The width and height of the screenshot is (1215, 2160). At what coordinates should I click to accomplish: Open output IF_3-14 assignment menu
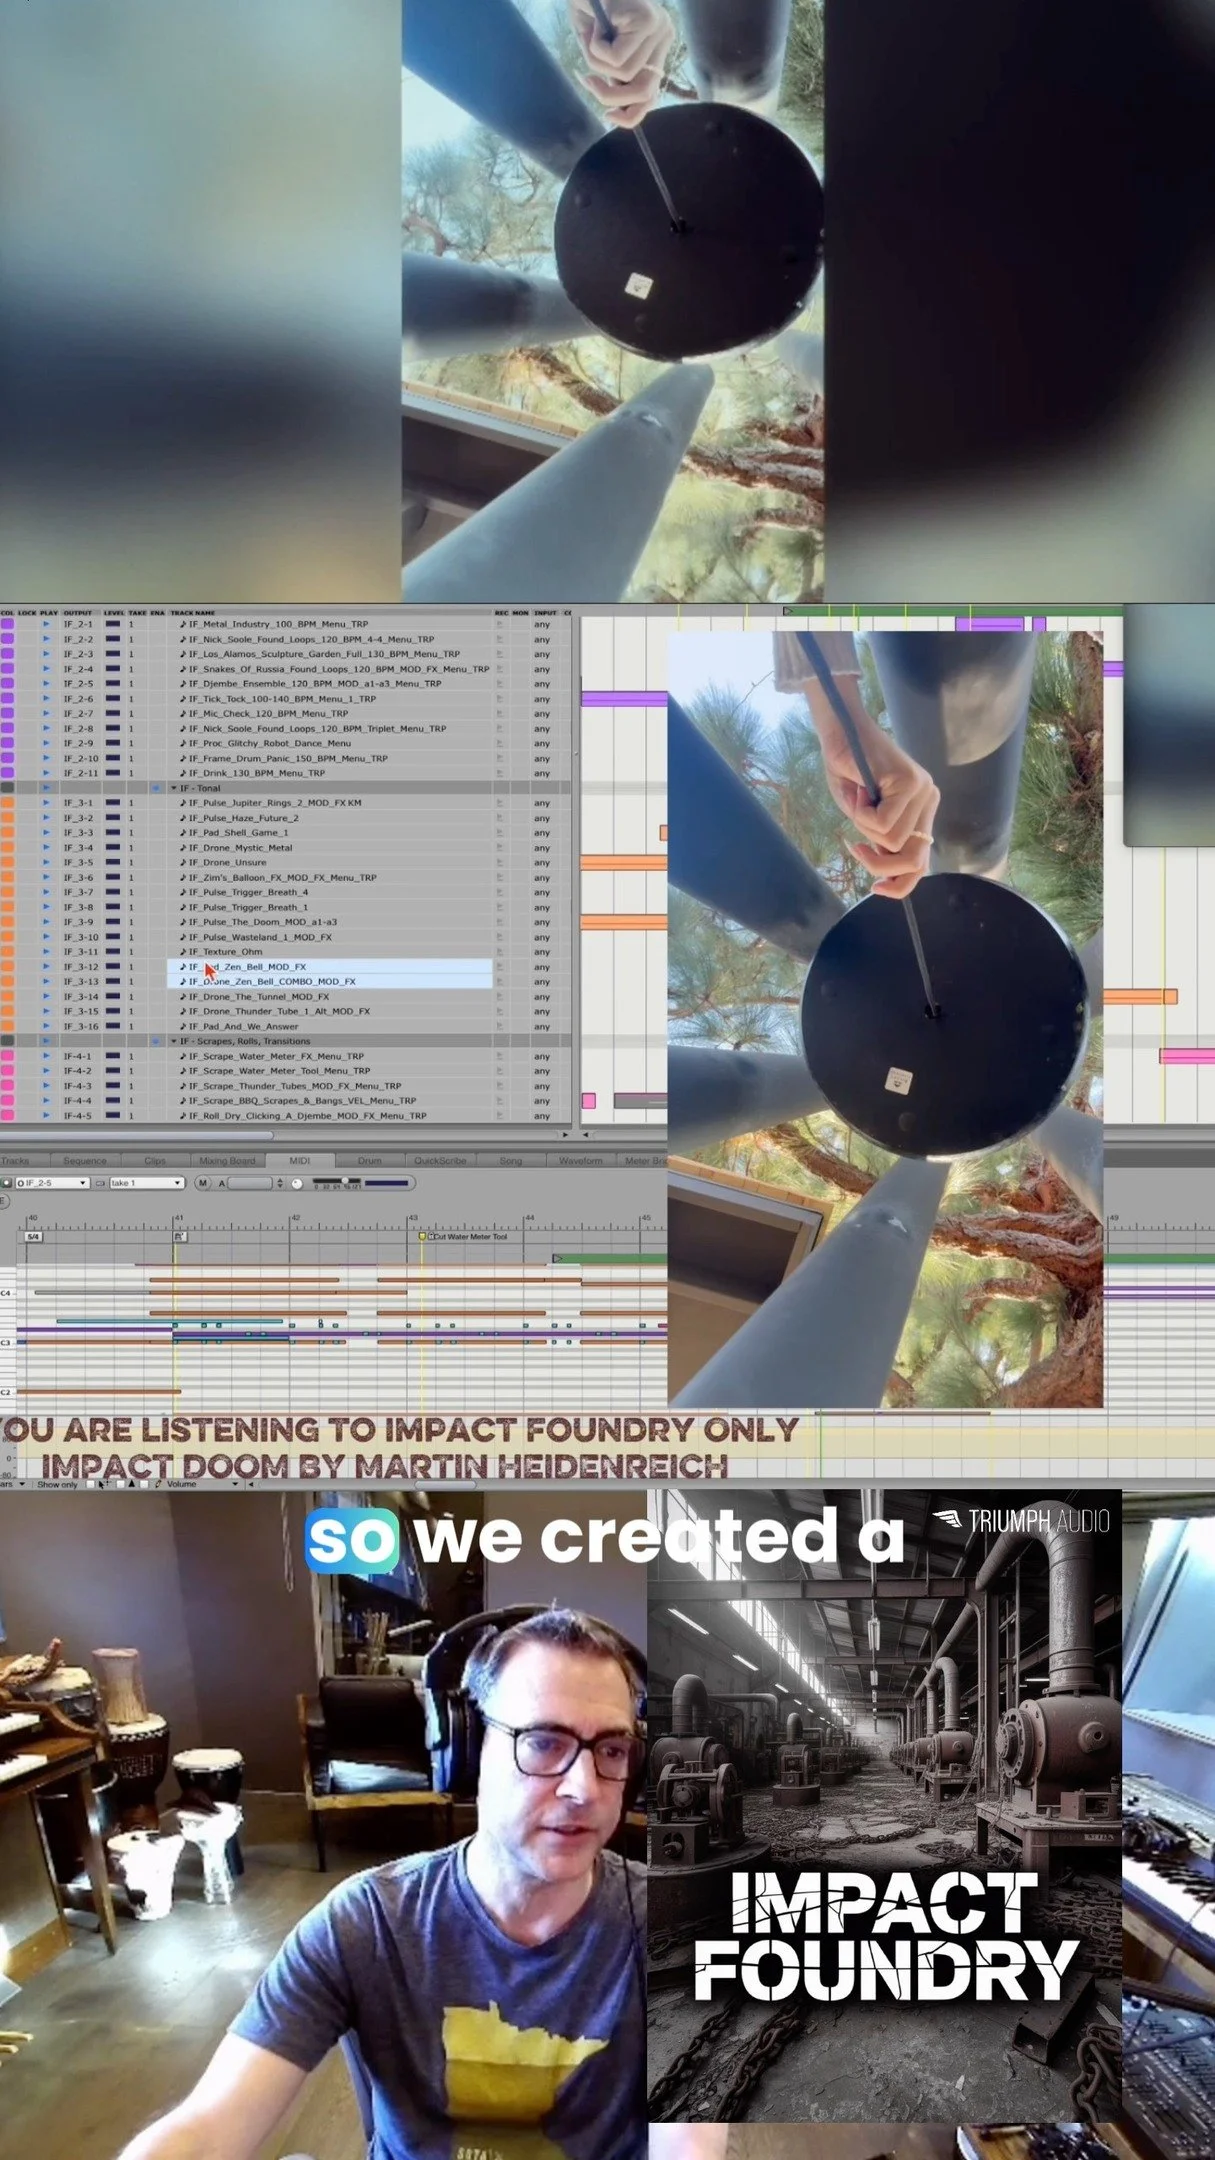point(80,997)
